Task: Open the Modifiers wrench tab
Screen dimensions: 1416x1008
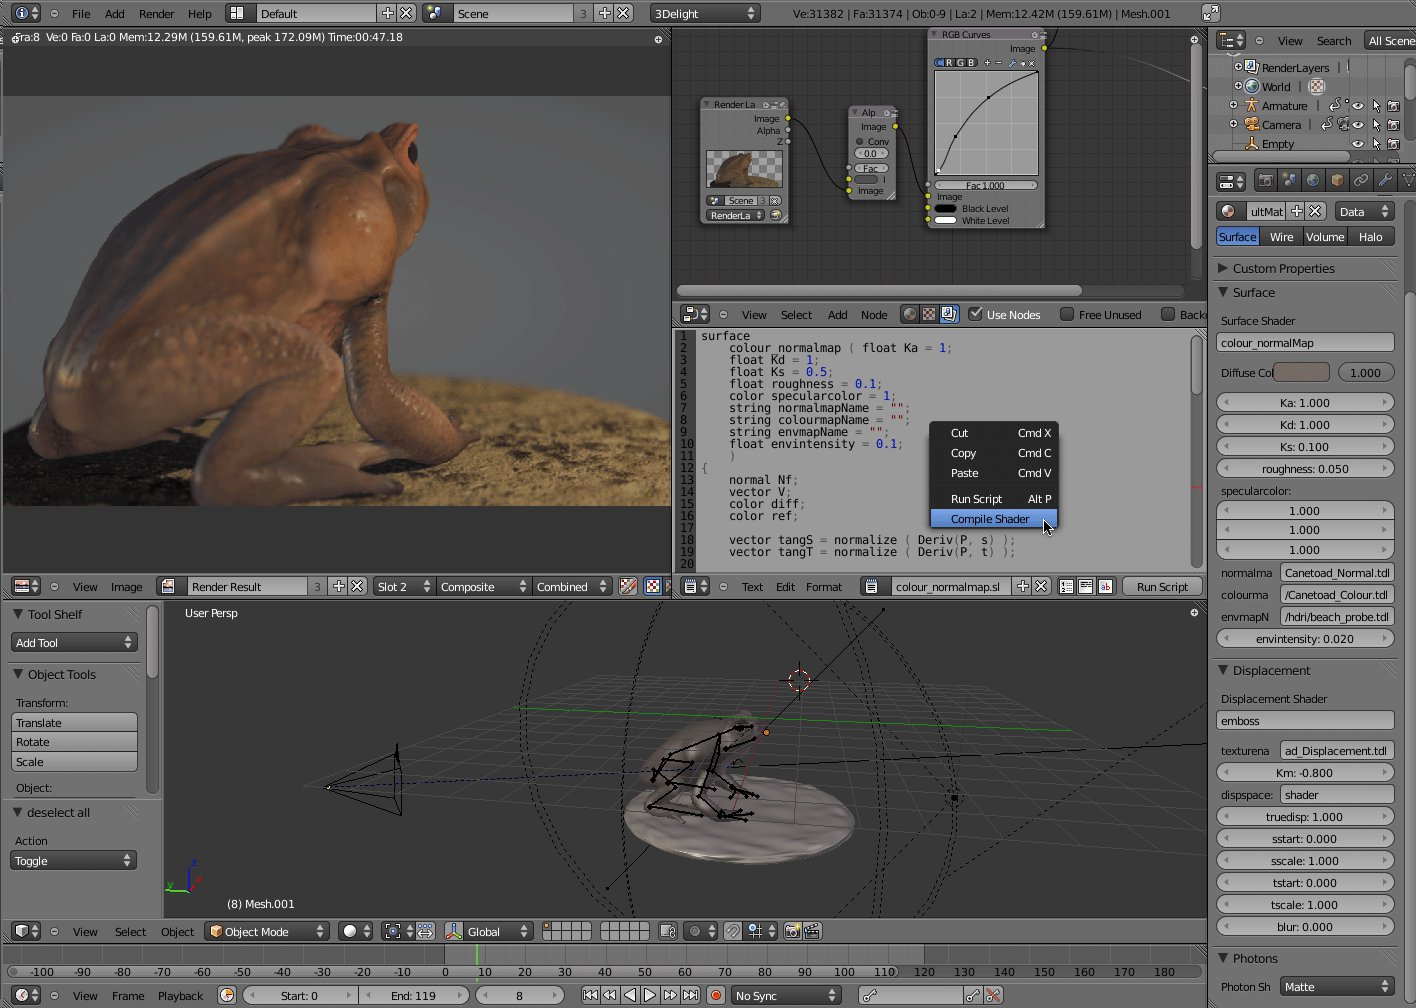Action: pyautogui.click(x=1385, y=181)
